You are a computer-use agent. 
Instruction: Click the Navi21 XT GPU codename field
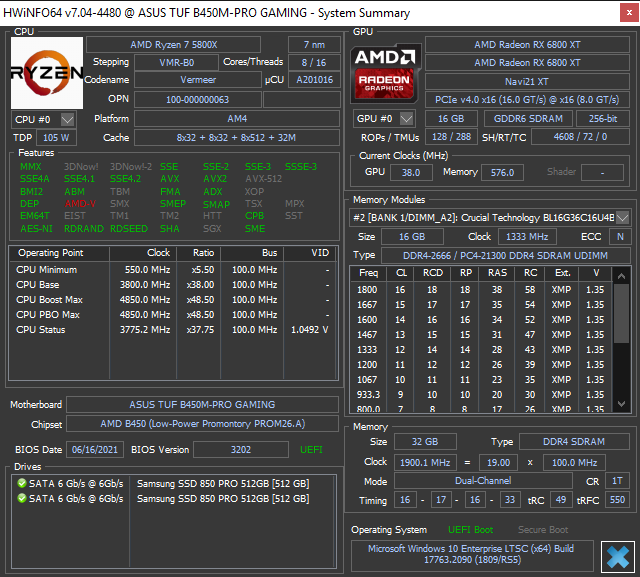pyautogui.click(x=527, y=82)
